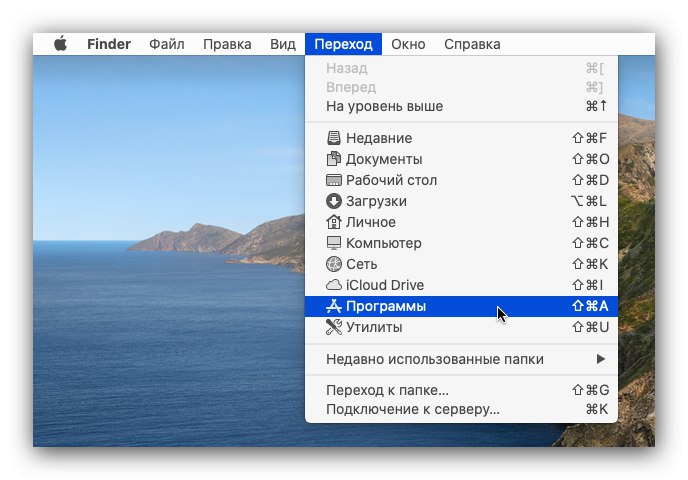Click the Компьютер monitor icon

[334, 243]
